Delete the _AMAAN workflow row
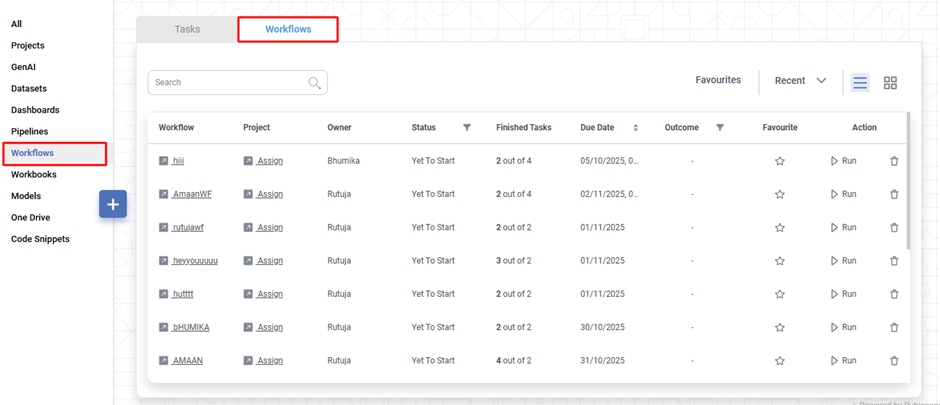 click(x=894, y=361)
